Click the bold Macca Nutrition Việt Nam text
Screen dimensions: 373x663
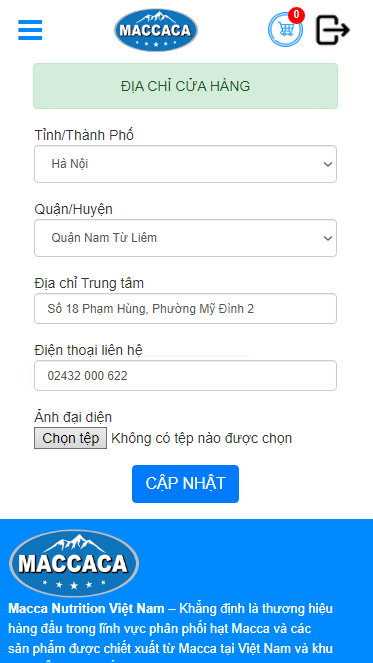[86, 609]
